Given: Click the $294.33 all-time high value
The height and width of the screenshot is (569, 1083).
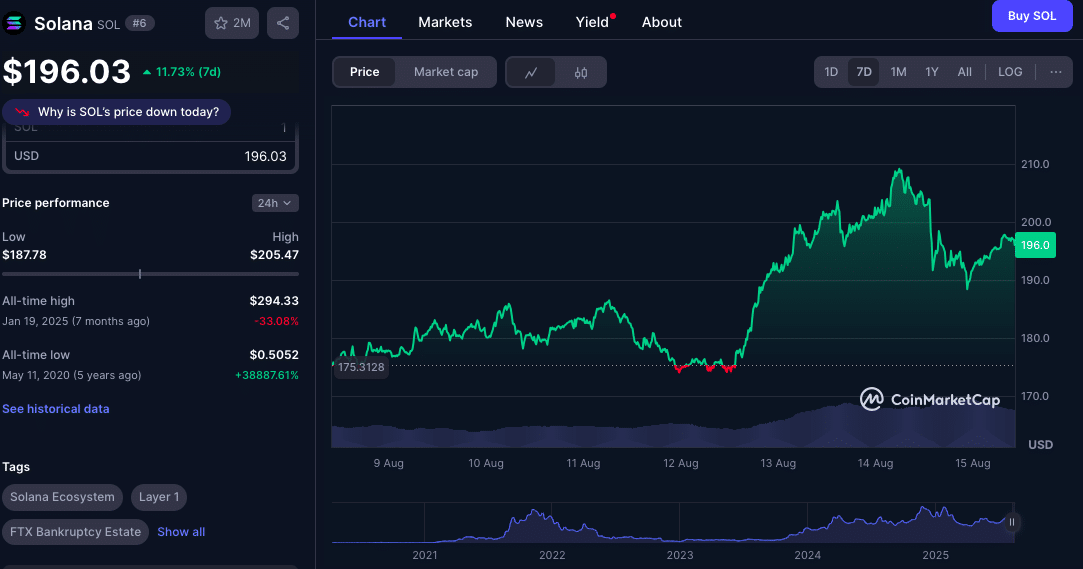Looking at the screenshot, I should pos(274,301).
